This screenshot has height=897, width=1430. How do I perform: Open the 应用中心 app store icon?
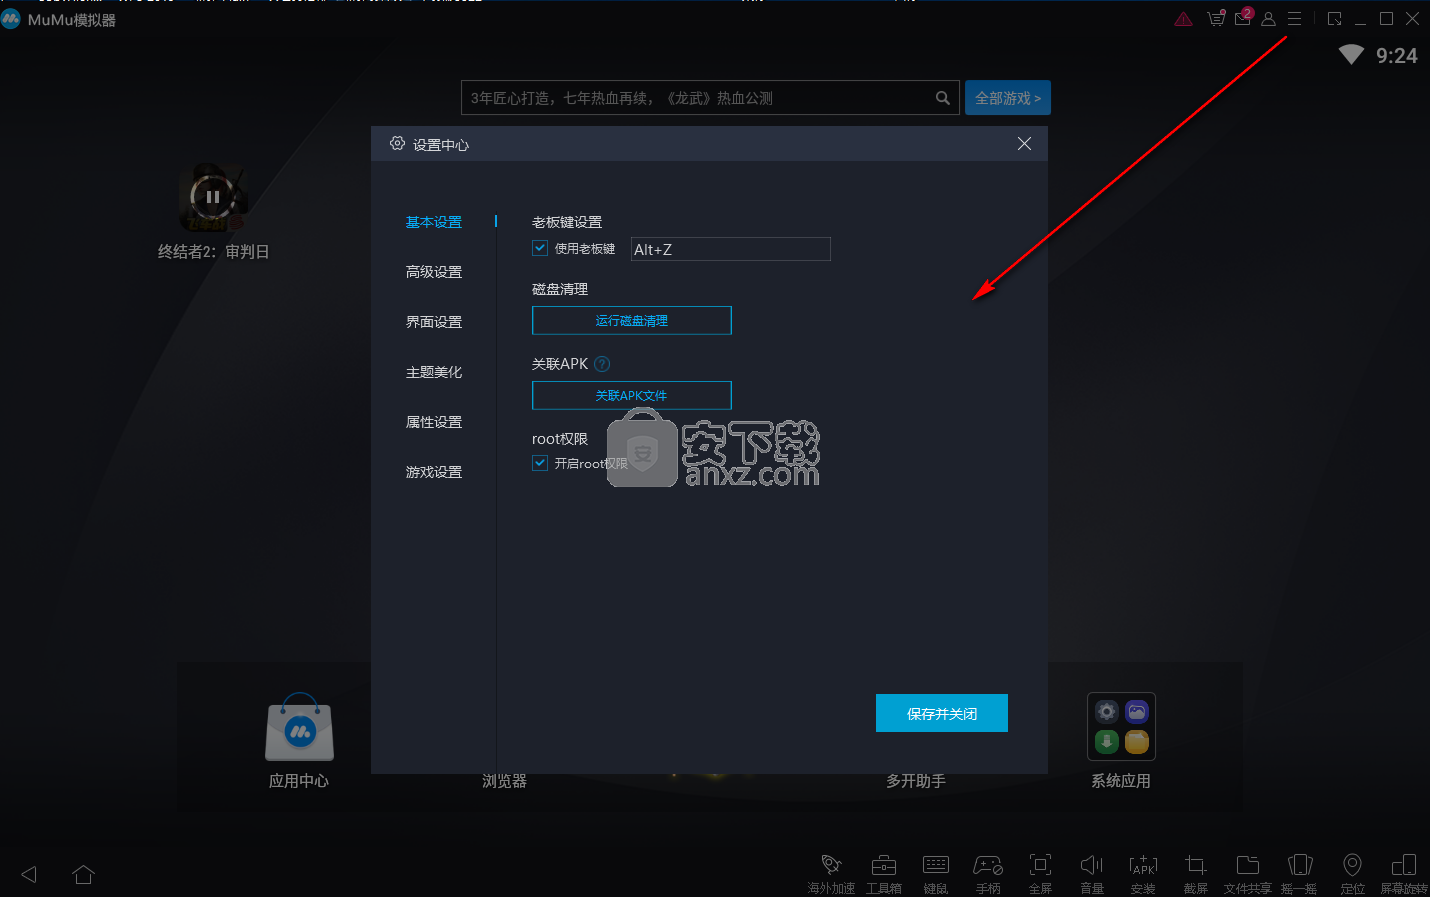pos(299,727)
